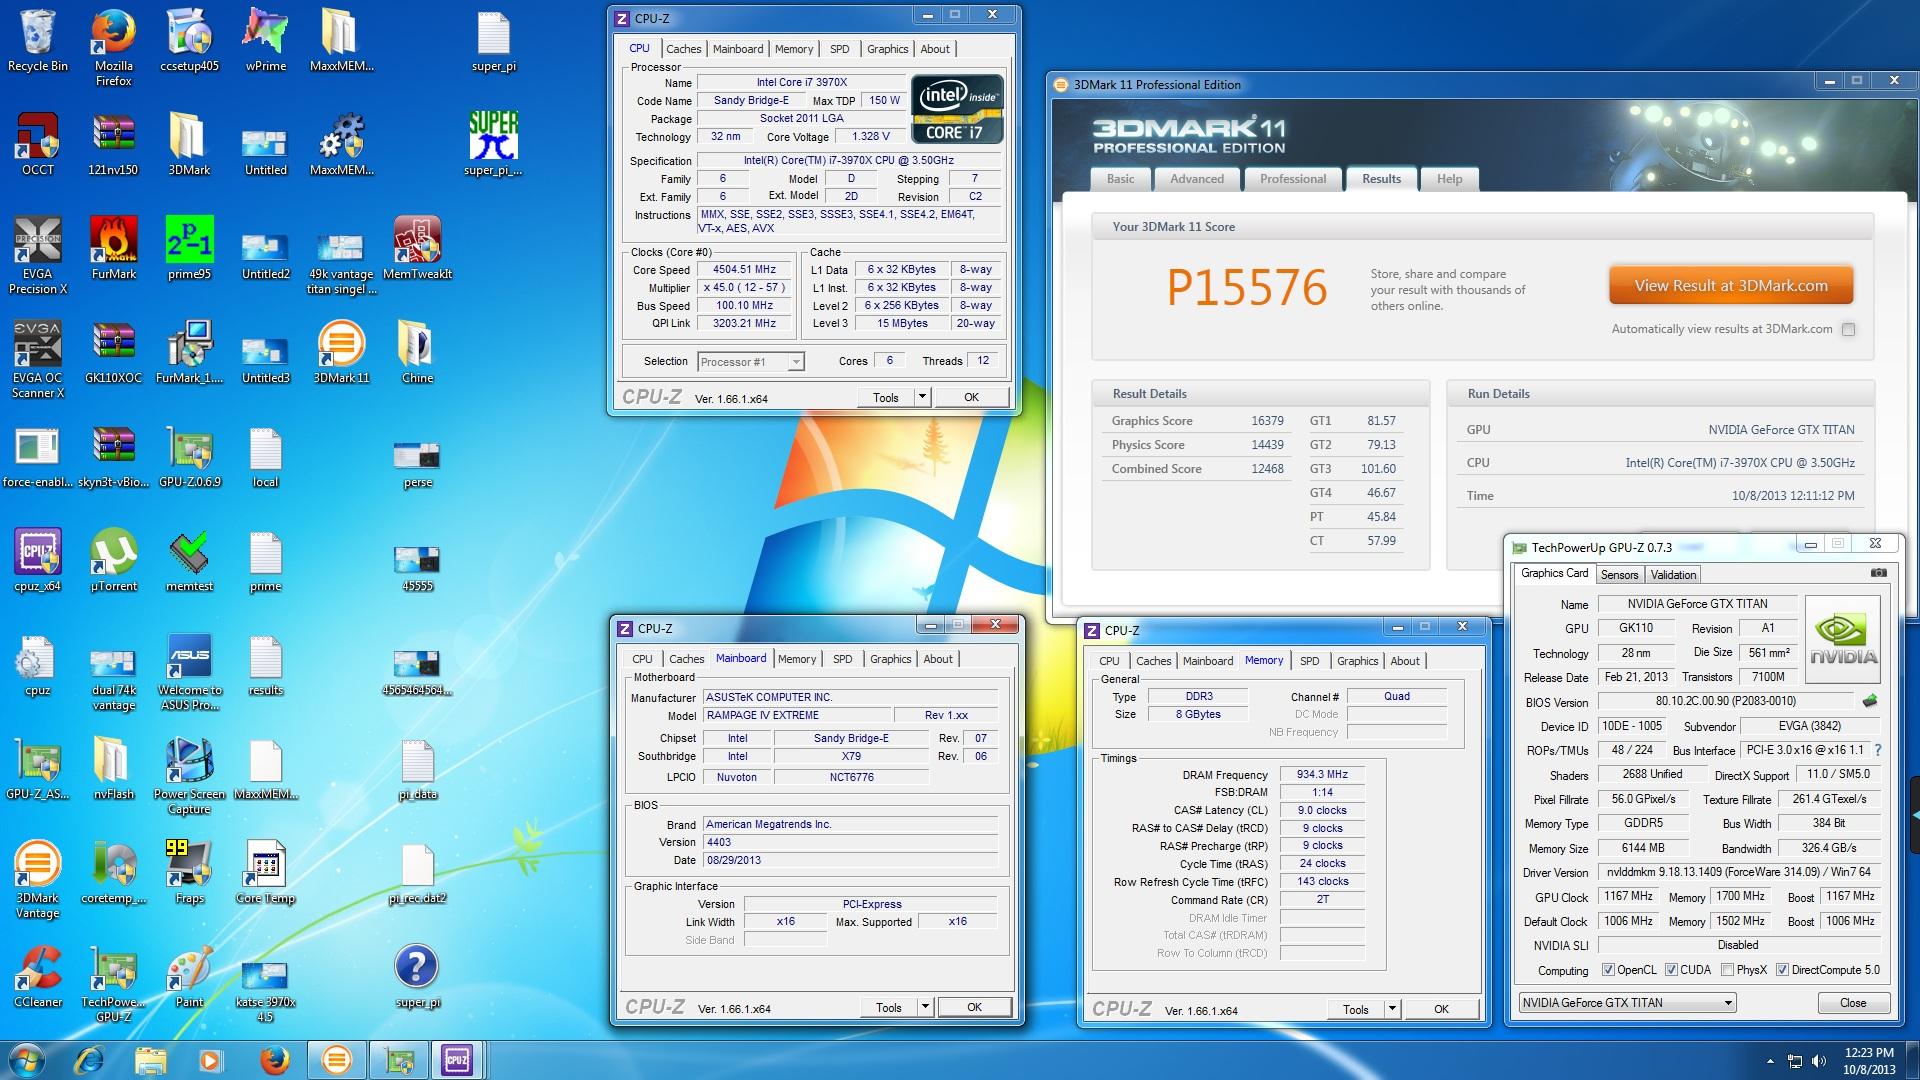Image resolution: width=1920 pixels, height=1080 pixels.
Task: Toggle the OpenCL checkbox in GPU-Z
Action: click(x=1608, y=970)
